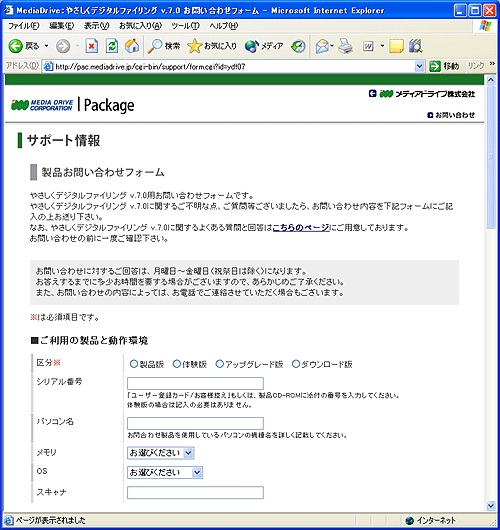Click the 製品お問い合わせフォーム heading
Viewport: 500px width, 530px height.
103,172
